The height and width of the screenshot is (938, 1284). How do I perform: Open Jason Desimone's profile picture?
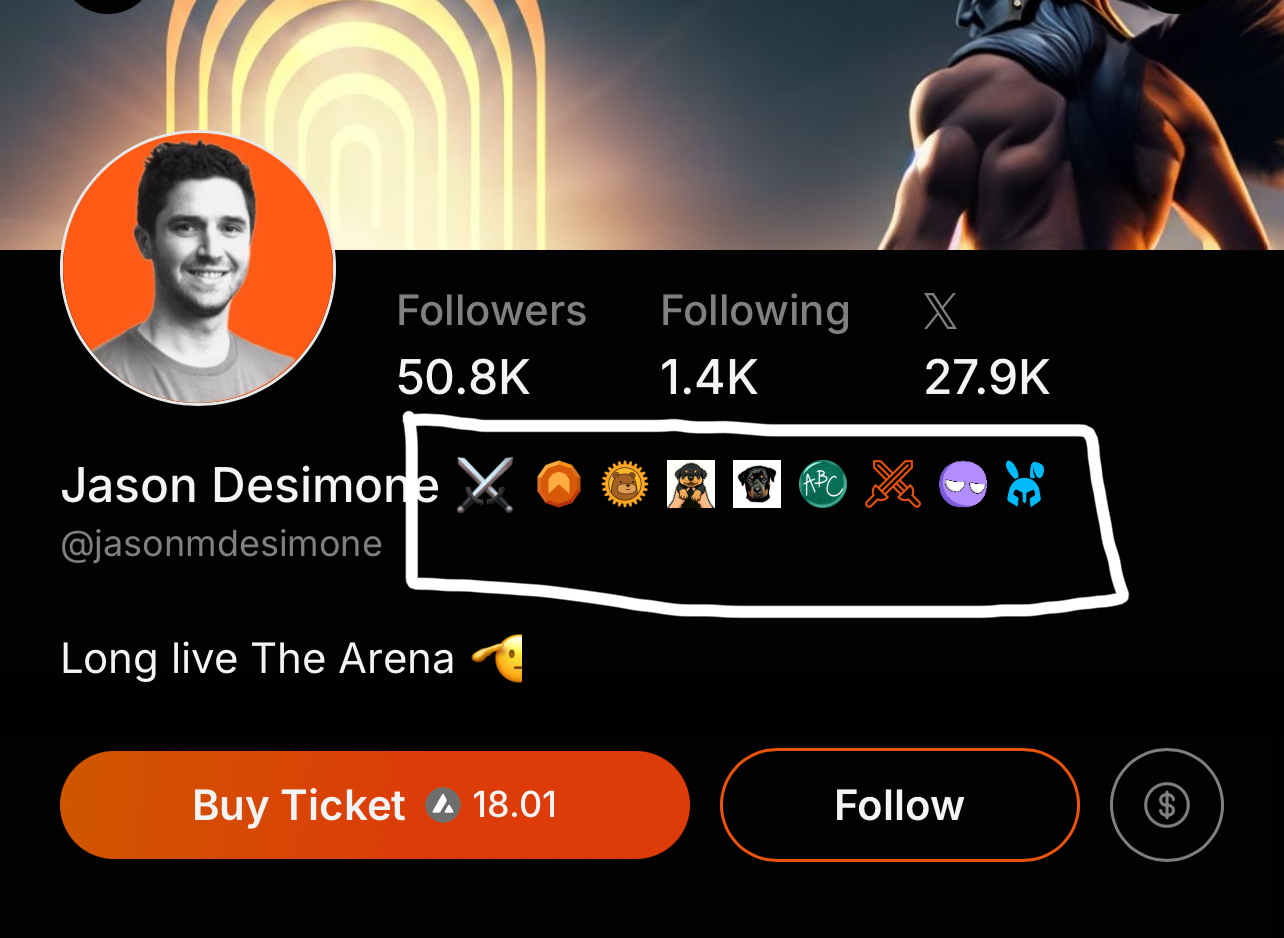pyautogui.click(x=198, y=268)
